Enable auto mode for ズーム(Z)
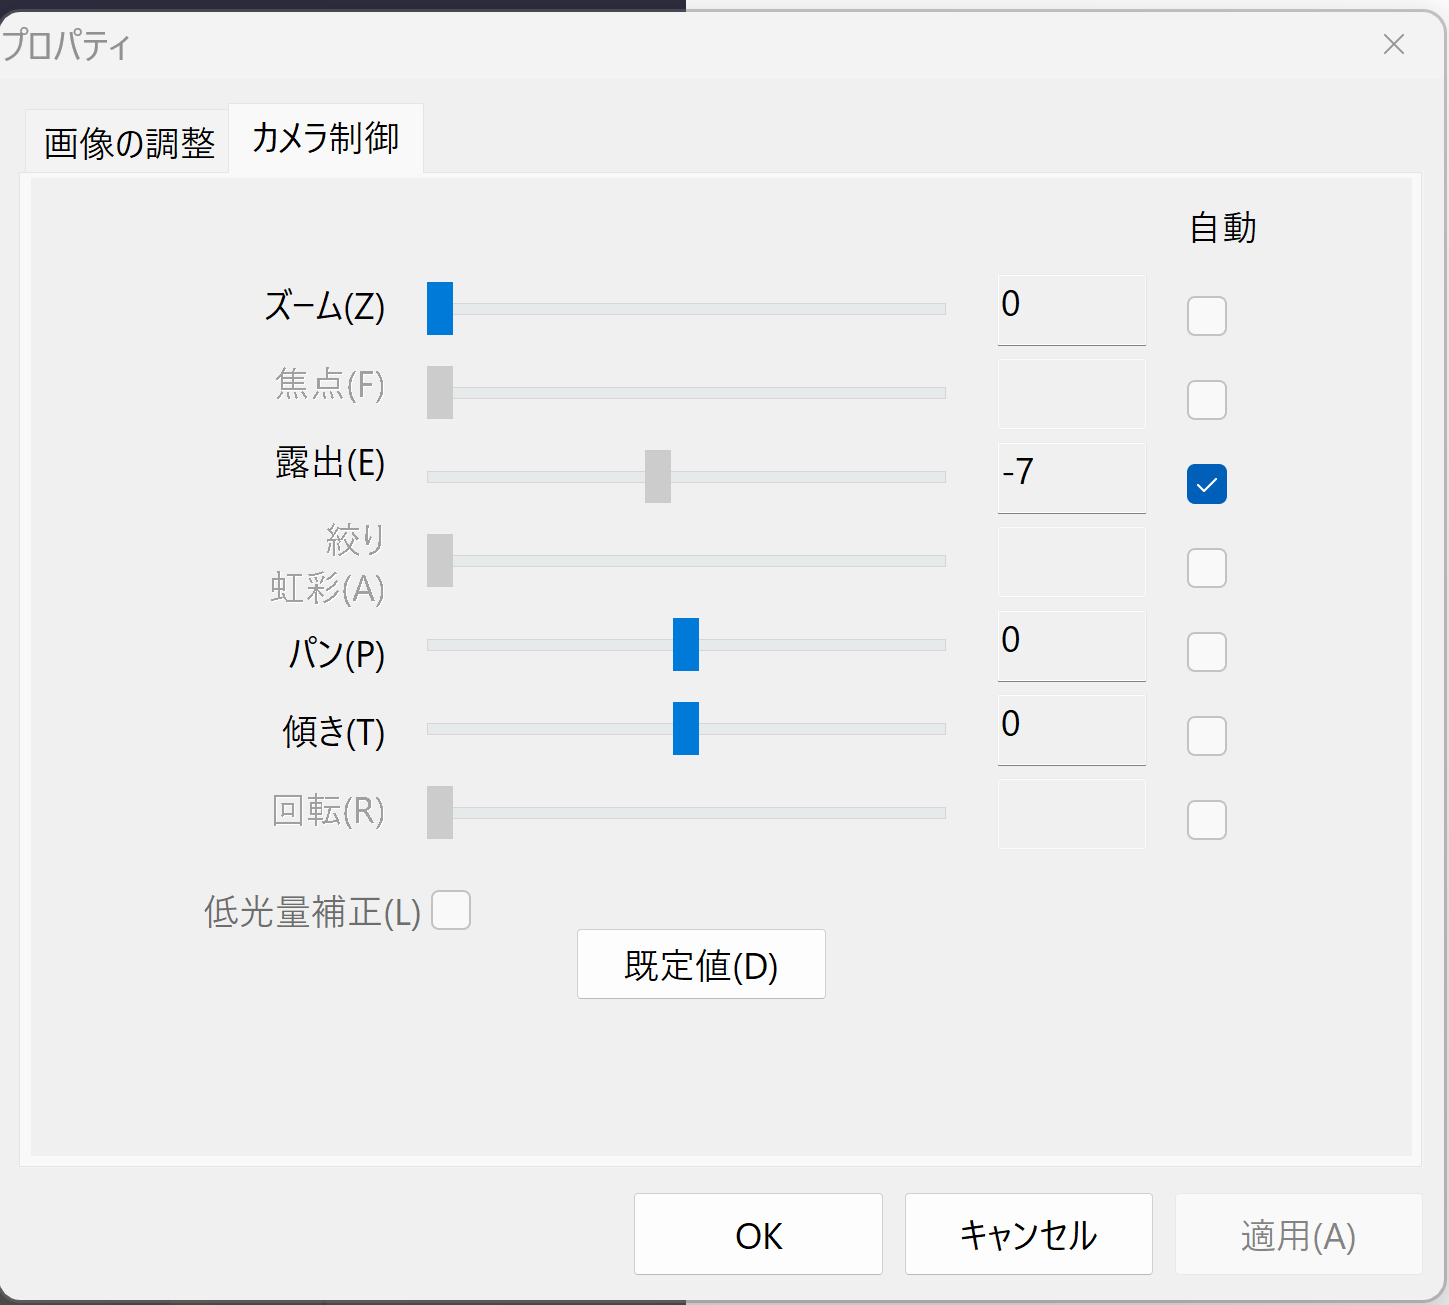Viewport: 1449px width, 1305px height. [1206, 315]
